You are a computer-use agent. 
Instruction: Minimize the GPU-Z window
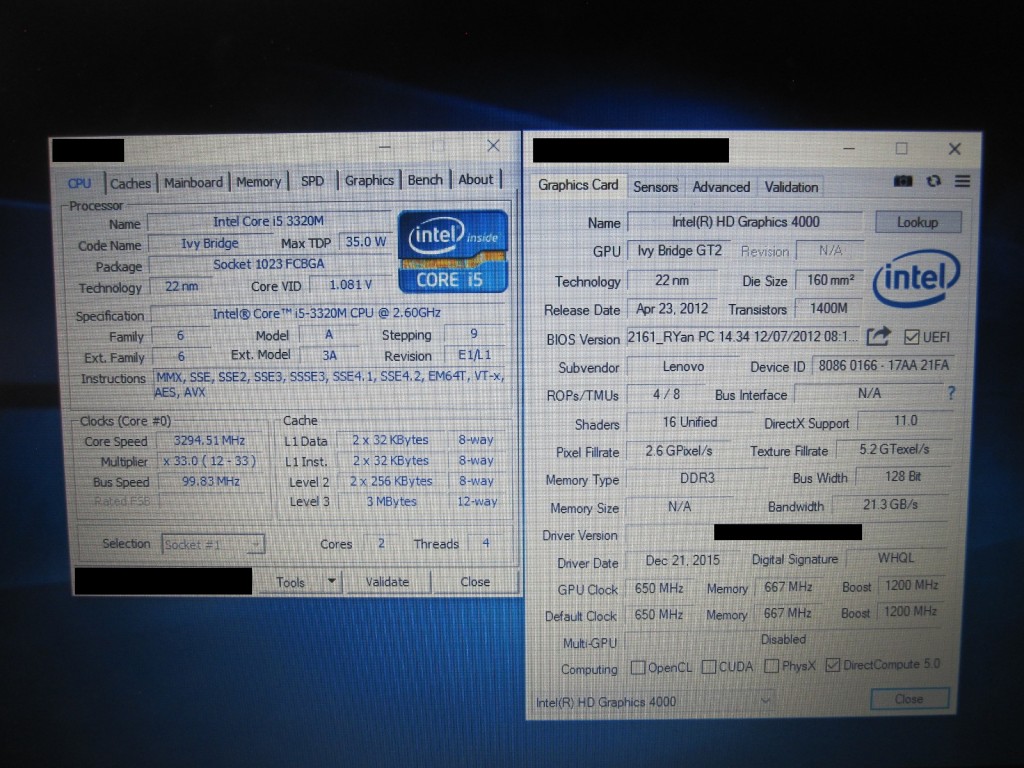tap(848, 149)
